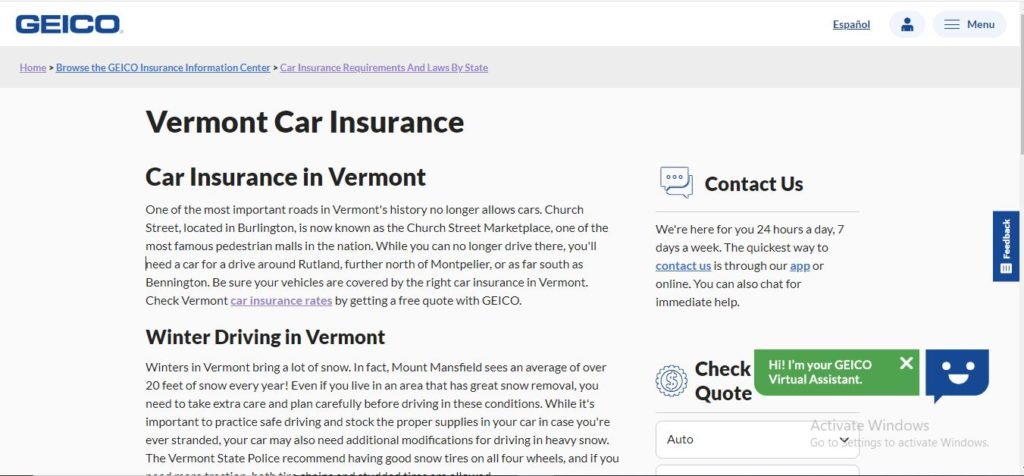Click the Contact Us heading

click(754, 184)
